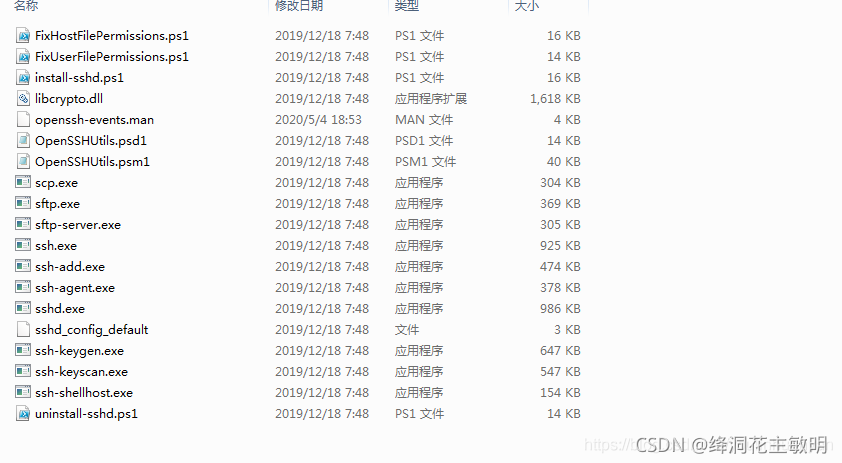Screen dimensions: 842x463
Task: Sort by the 类型 column header
Action: [x=407, y=6]
